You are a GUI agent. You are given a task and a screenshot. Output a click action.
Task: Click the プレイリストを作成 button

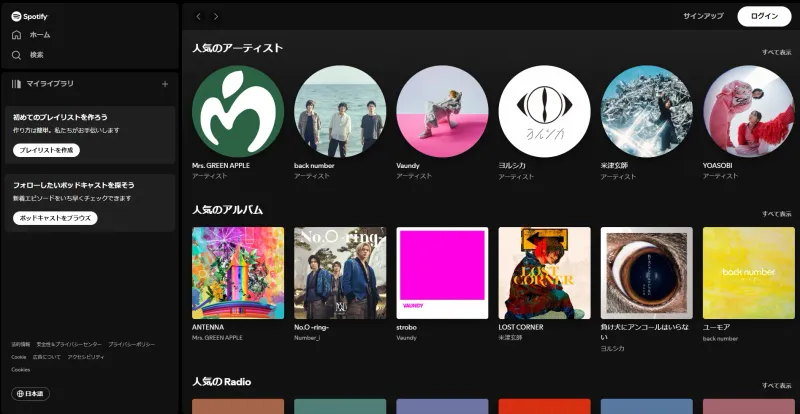point(46,150)
